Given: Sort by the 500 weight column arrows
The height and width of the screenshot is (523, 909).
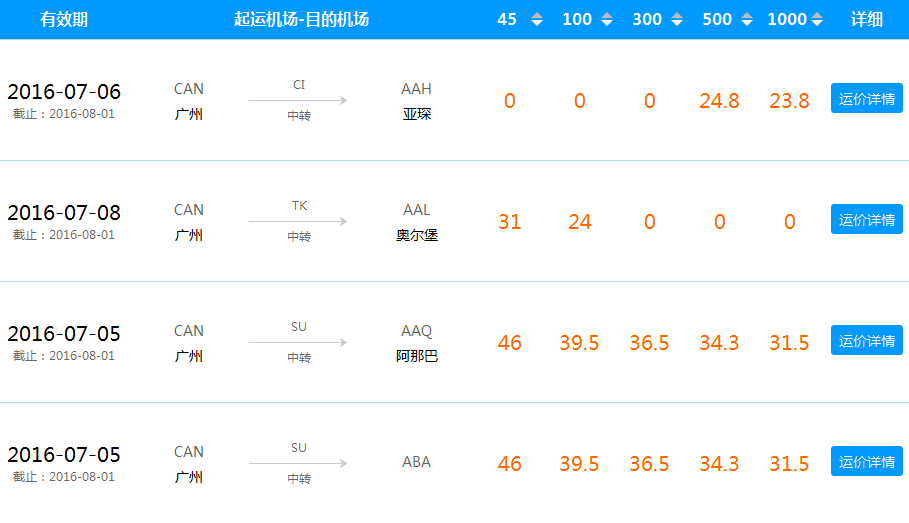Looking at the screenshot, I should [747, 19].
